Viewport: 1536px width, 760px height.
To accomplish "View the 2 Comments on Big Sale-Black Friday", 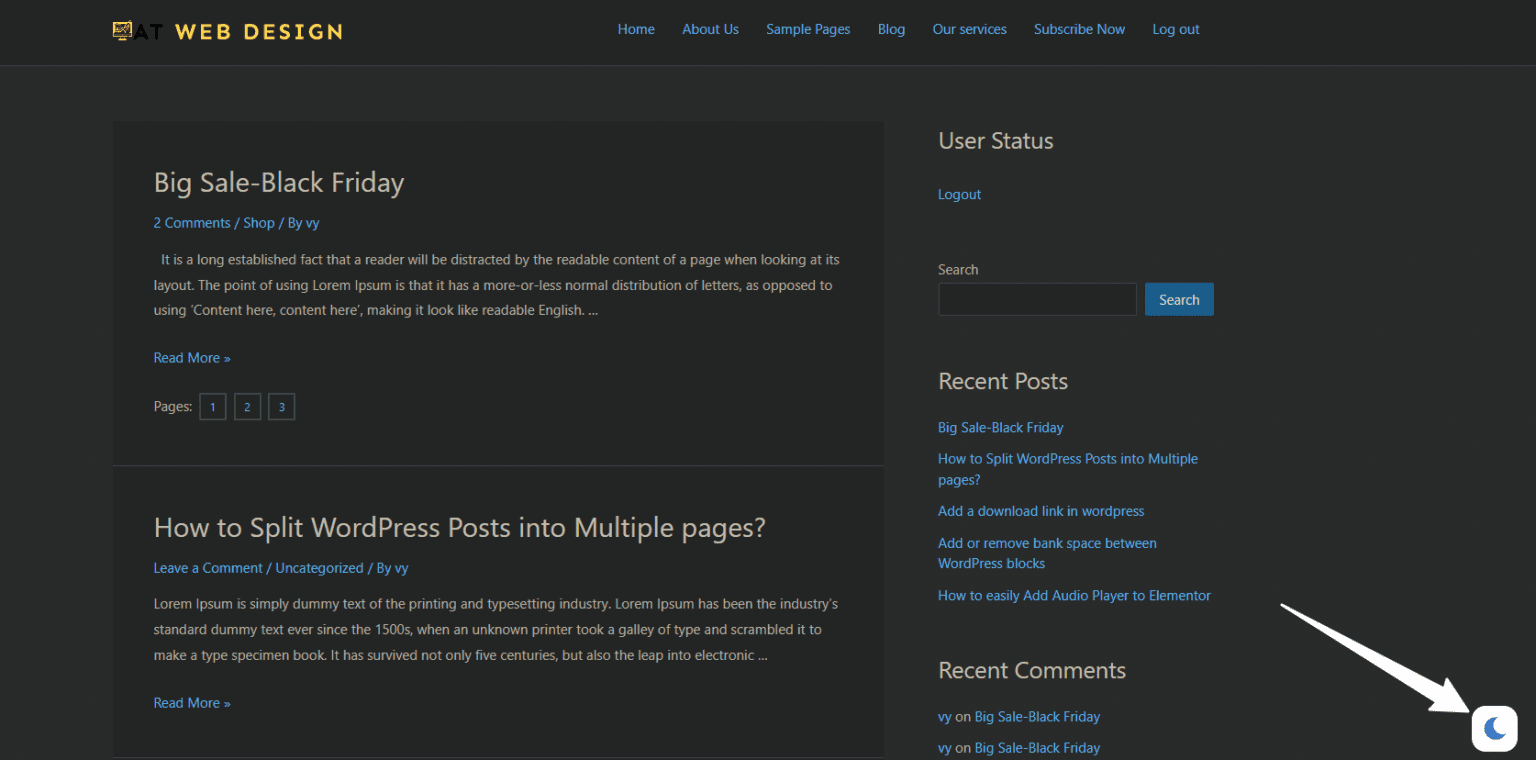I will click(191, 222).
